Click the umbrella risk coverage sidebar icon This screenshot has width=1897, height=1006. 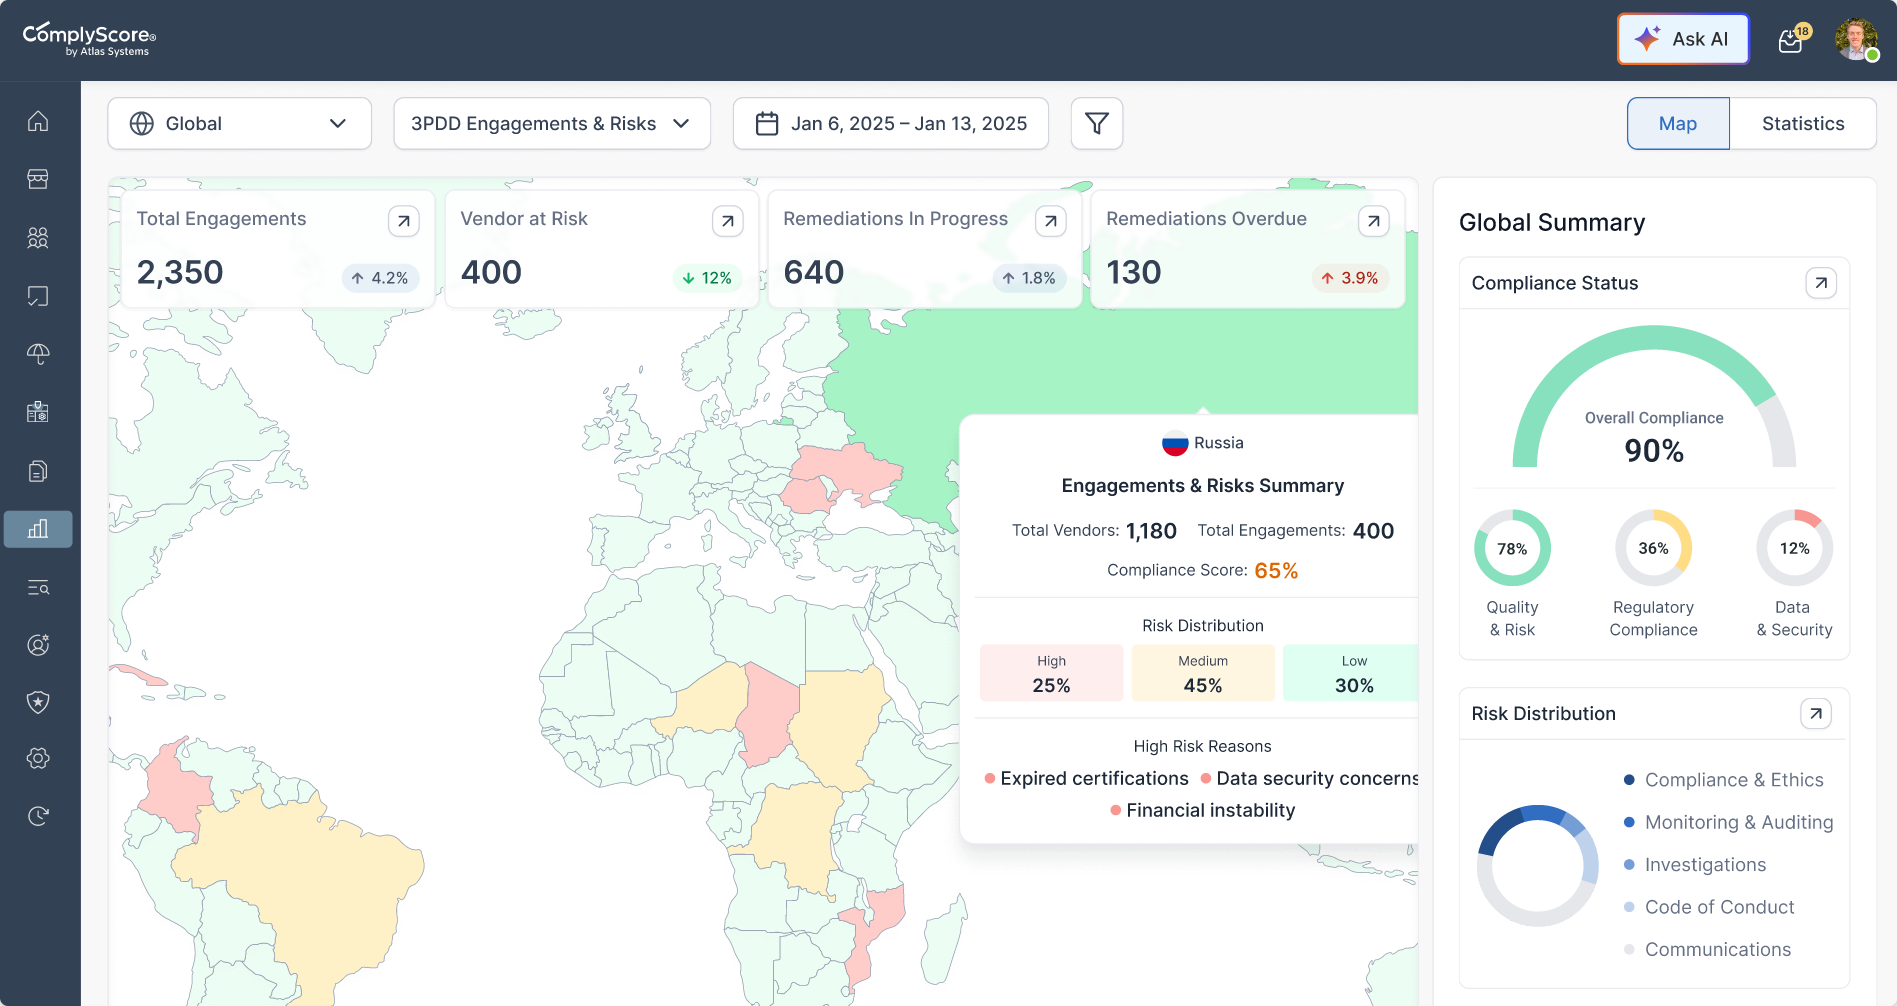38,353
